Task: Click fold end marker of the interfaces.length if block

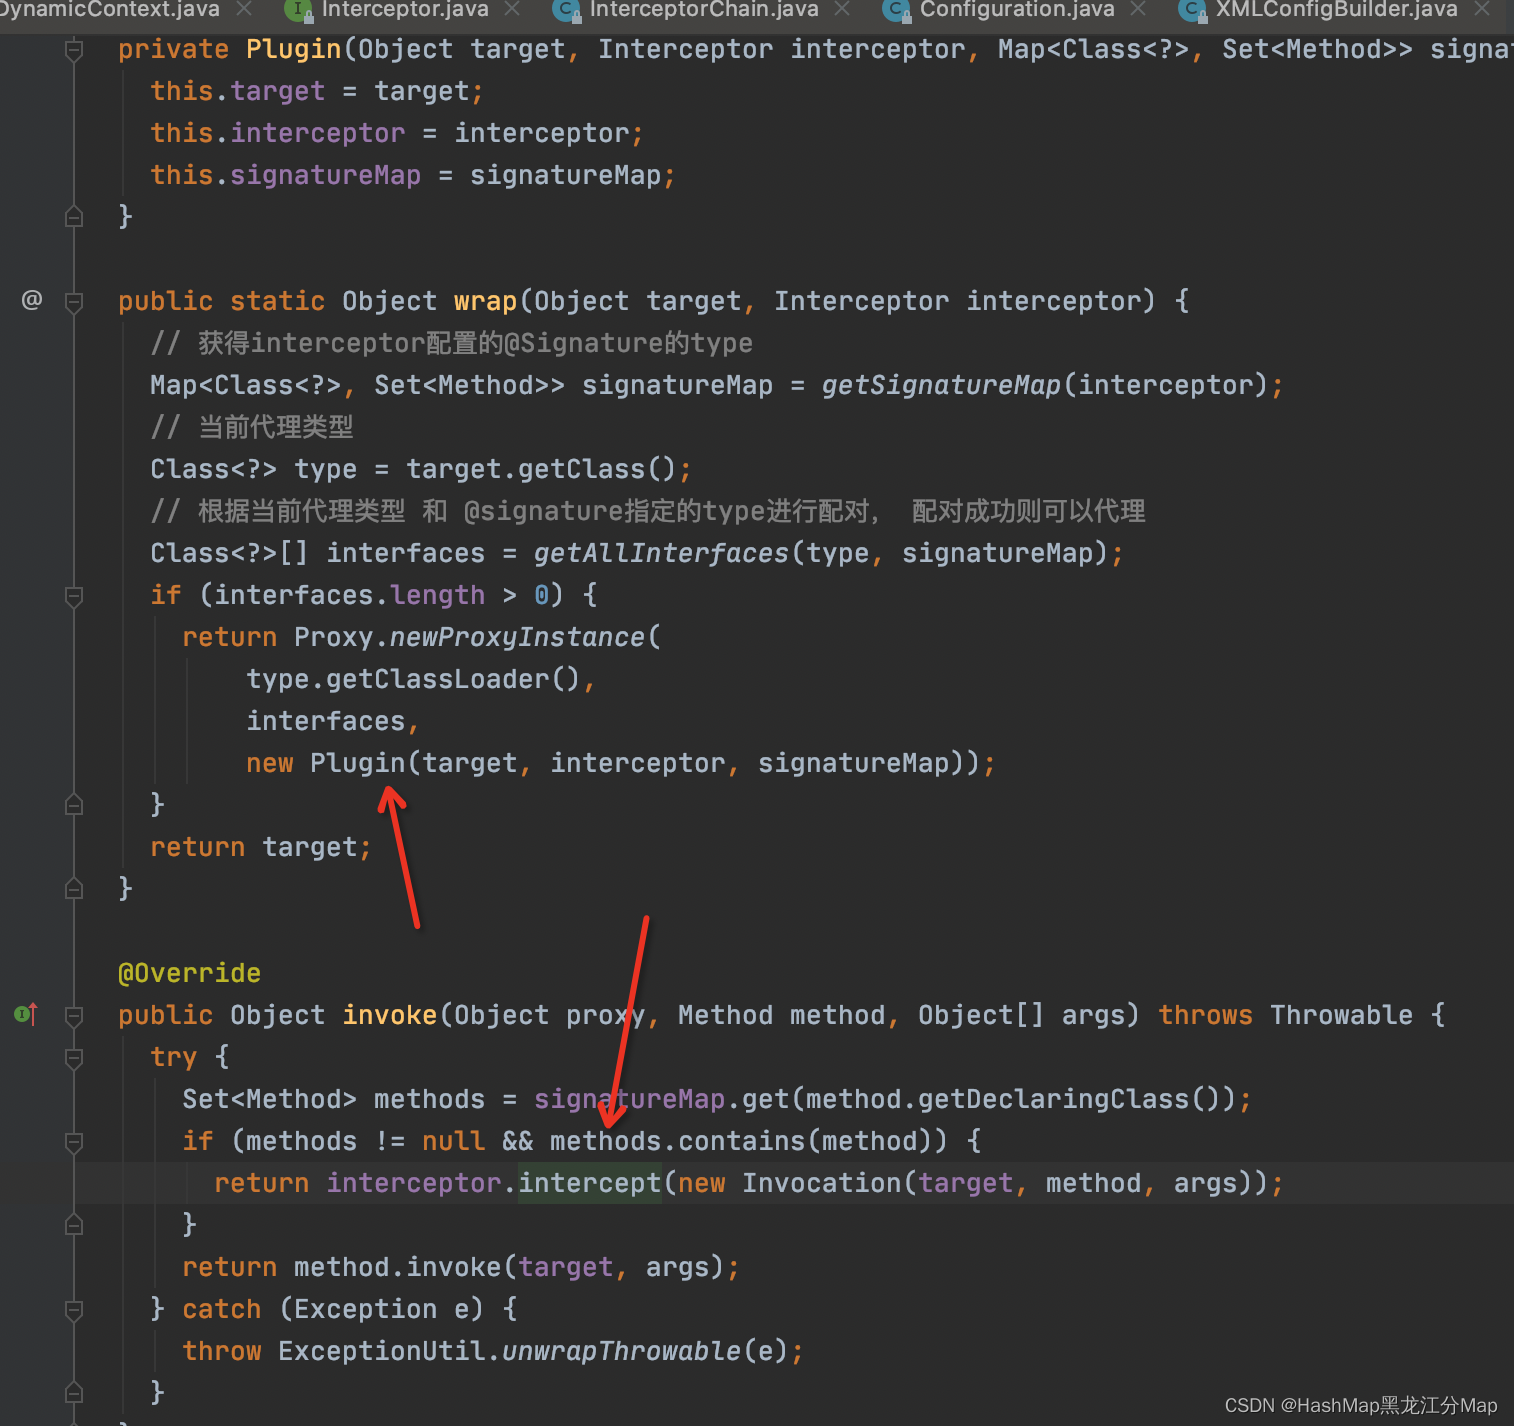Action: 74,804
